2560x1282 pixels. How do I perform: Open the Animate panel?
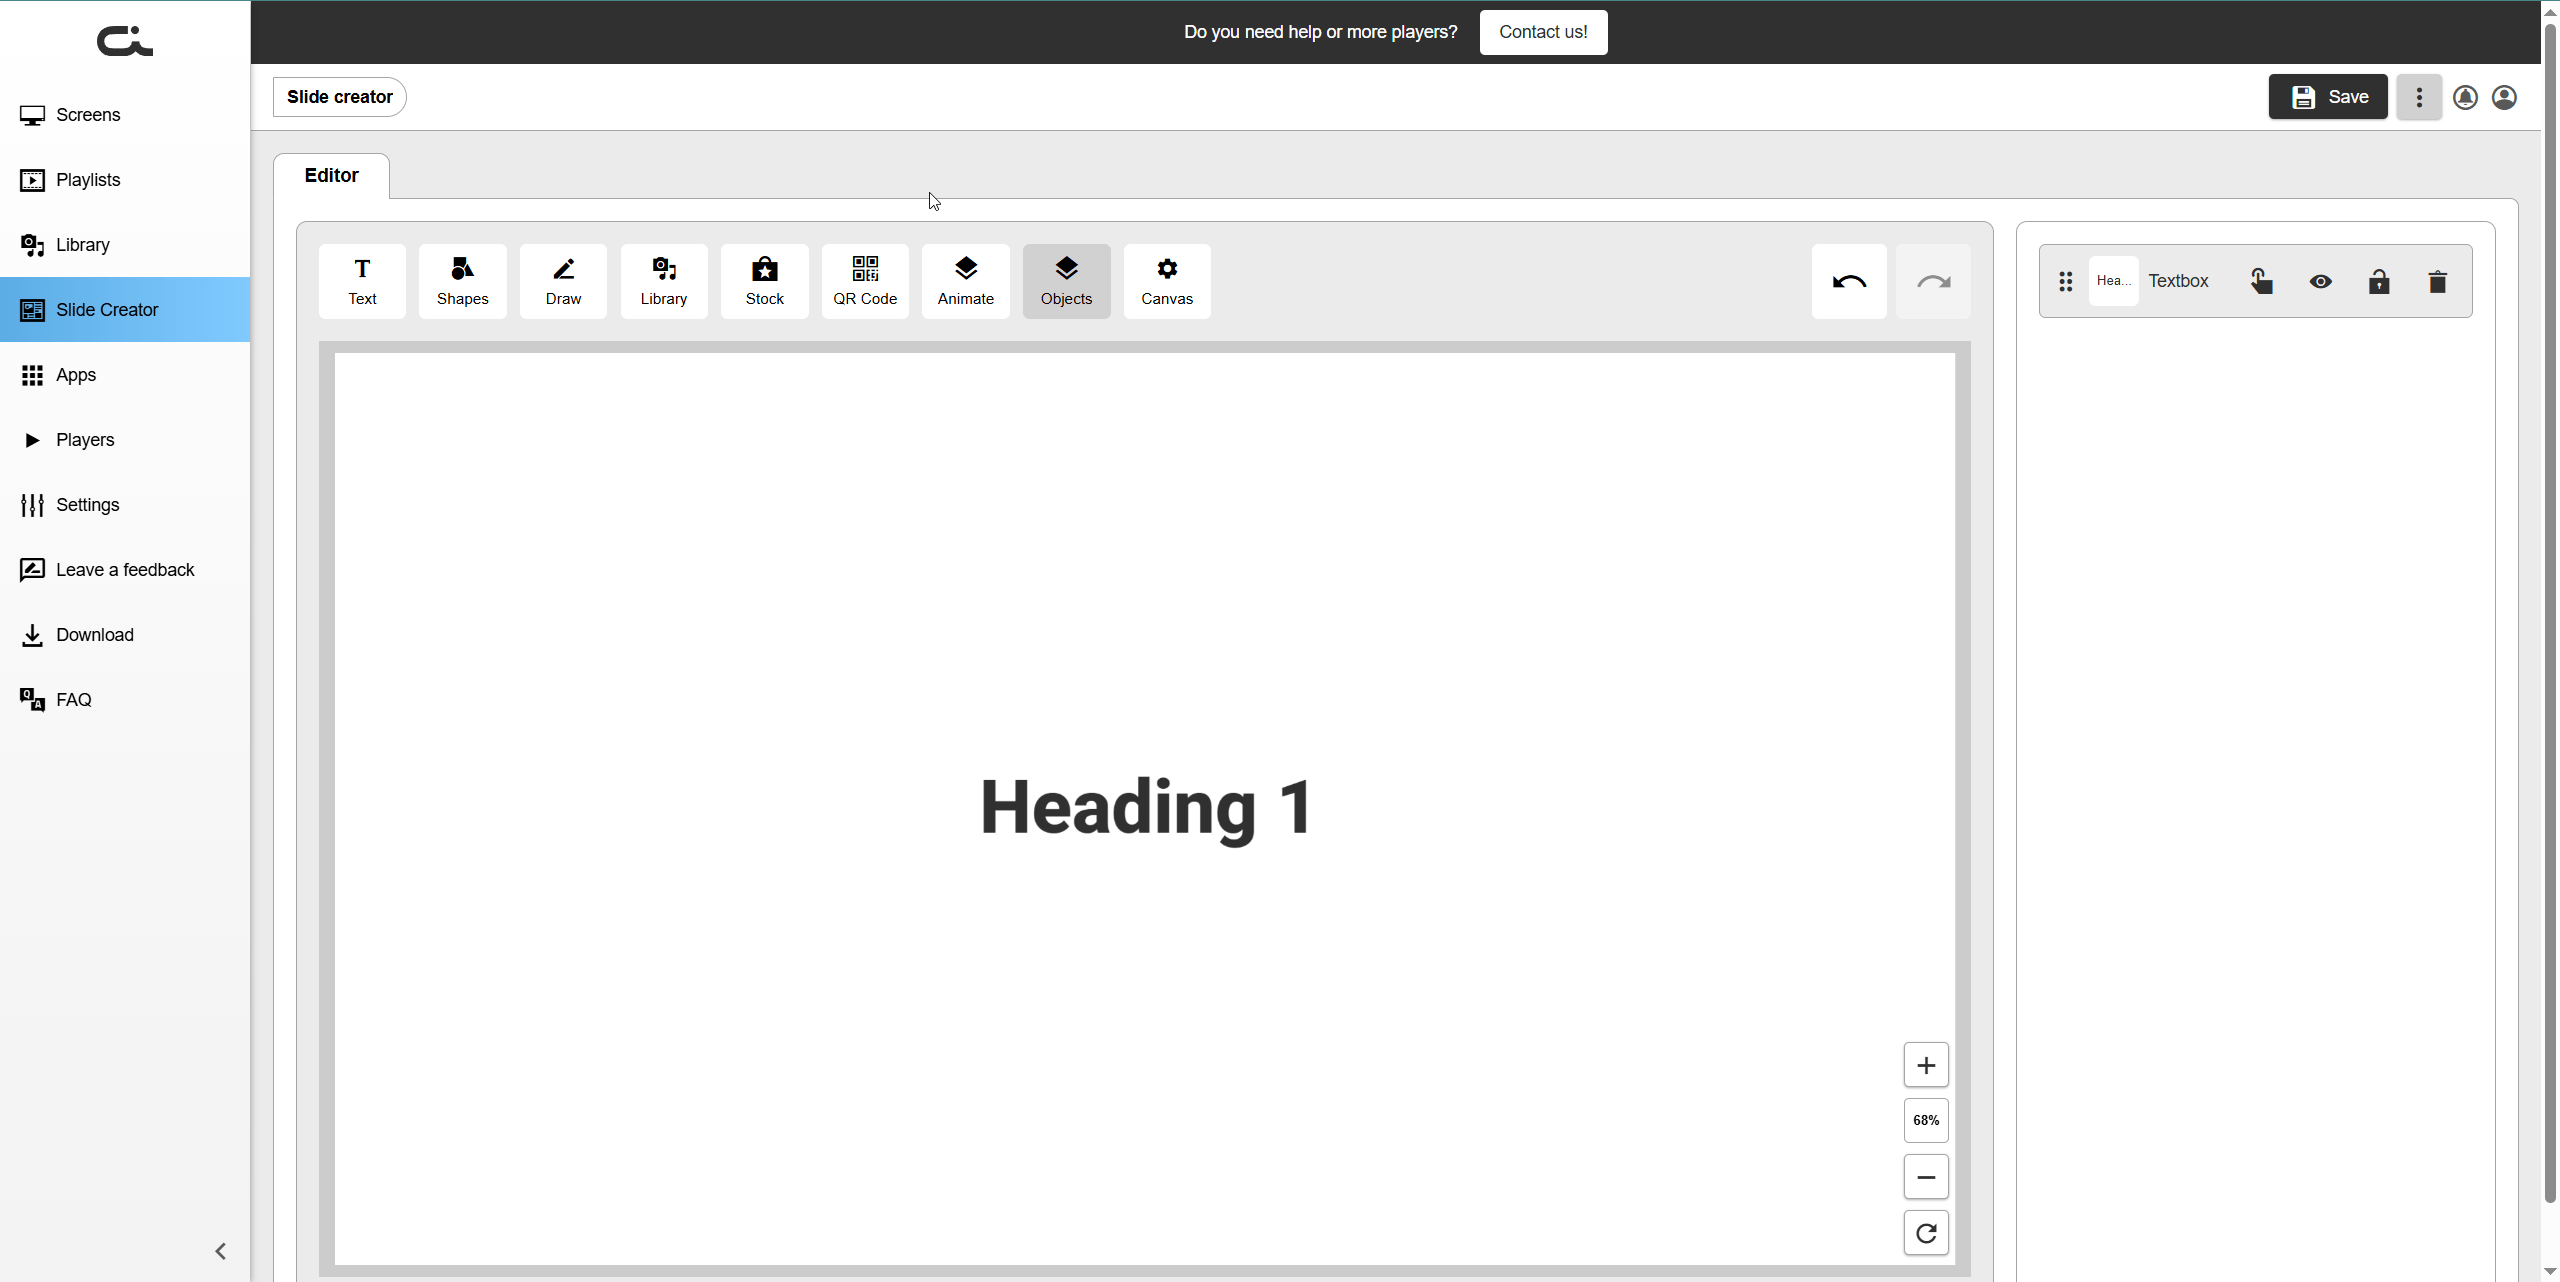pyautogui.click(x=965, y=281)
